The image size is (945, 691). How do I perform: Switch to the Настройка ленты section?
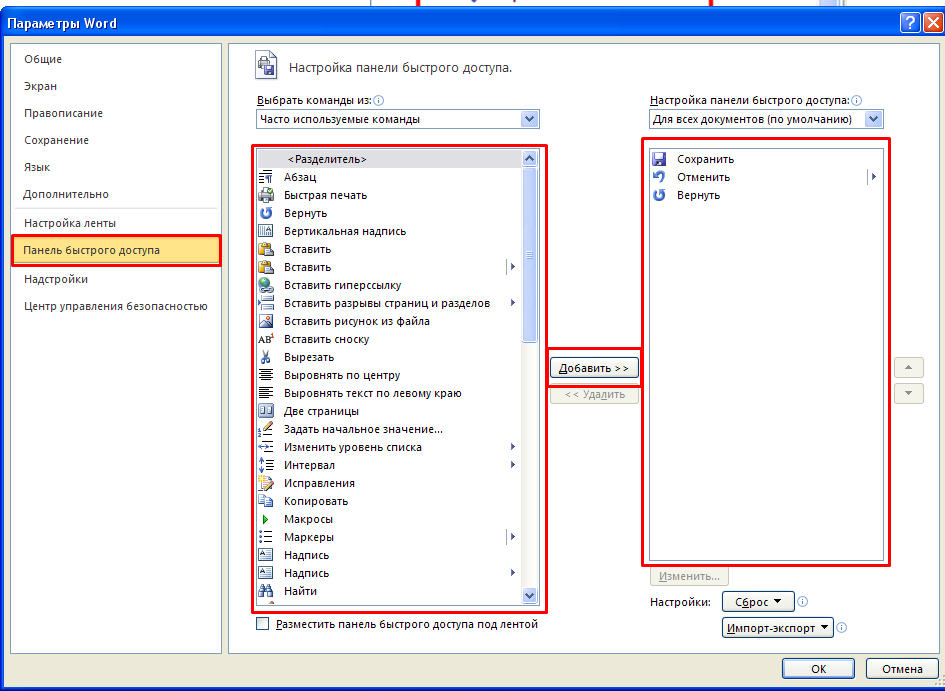(x=70, y=222)
